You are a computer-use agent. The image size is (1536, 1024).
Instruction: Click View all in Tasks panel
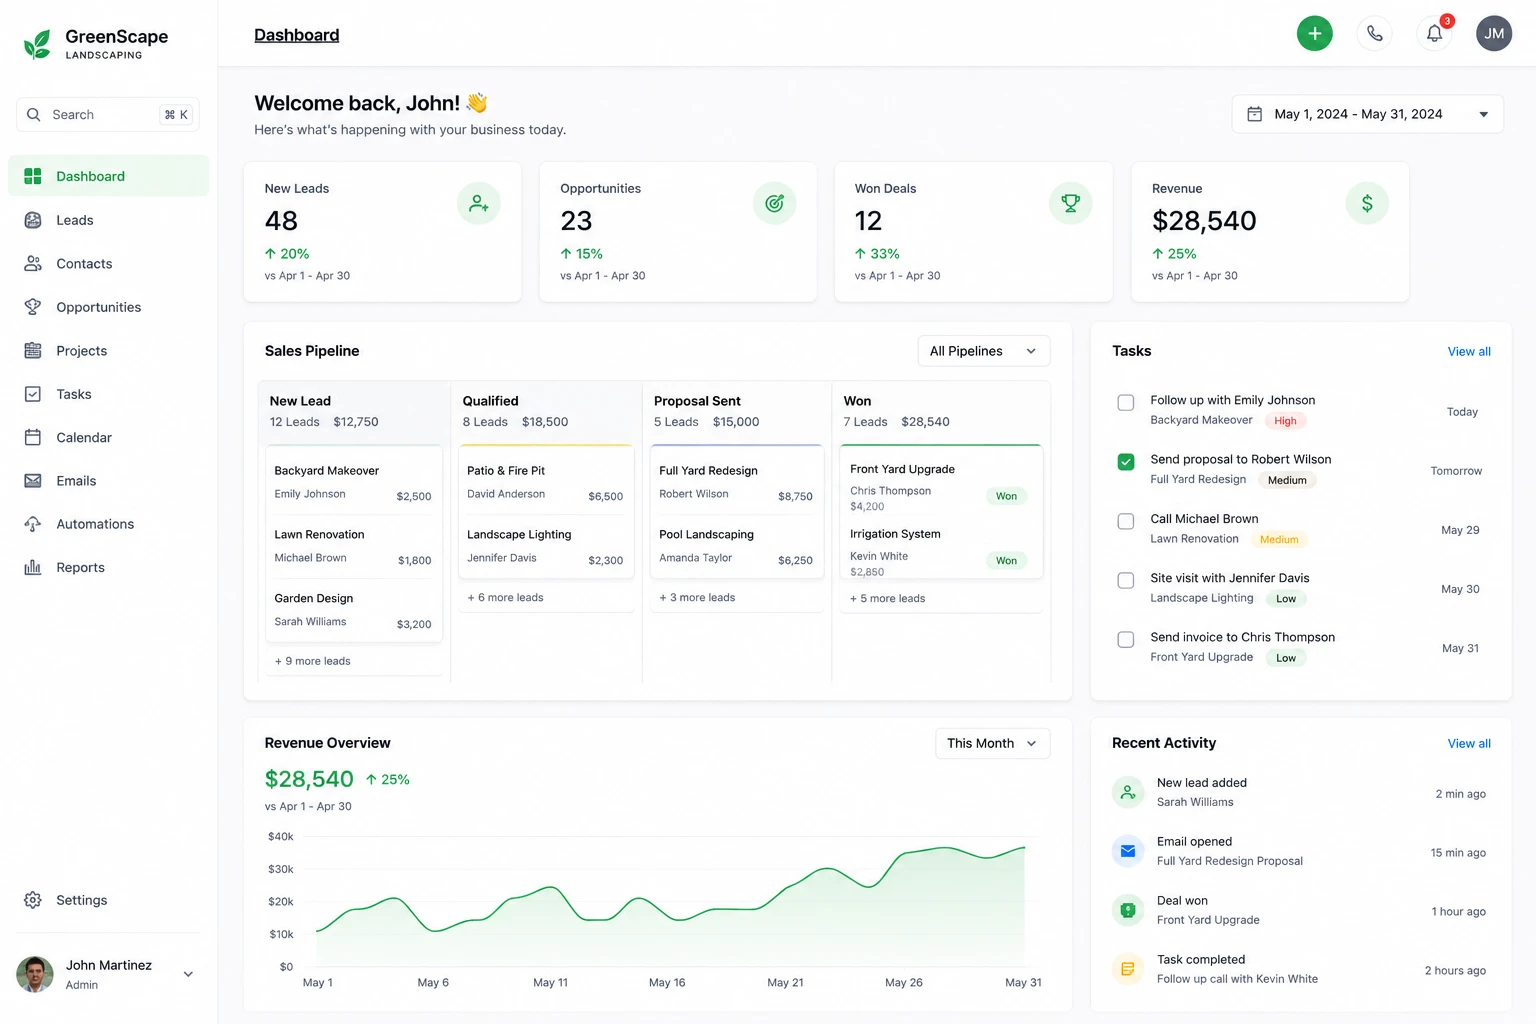[x=1469, y=351]
